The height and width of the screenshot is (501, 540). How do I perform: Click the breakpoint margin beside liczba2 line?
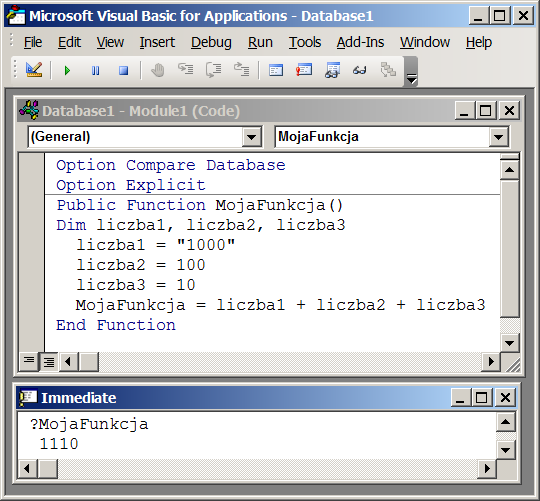(31, 265)
